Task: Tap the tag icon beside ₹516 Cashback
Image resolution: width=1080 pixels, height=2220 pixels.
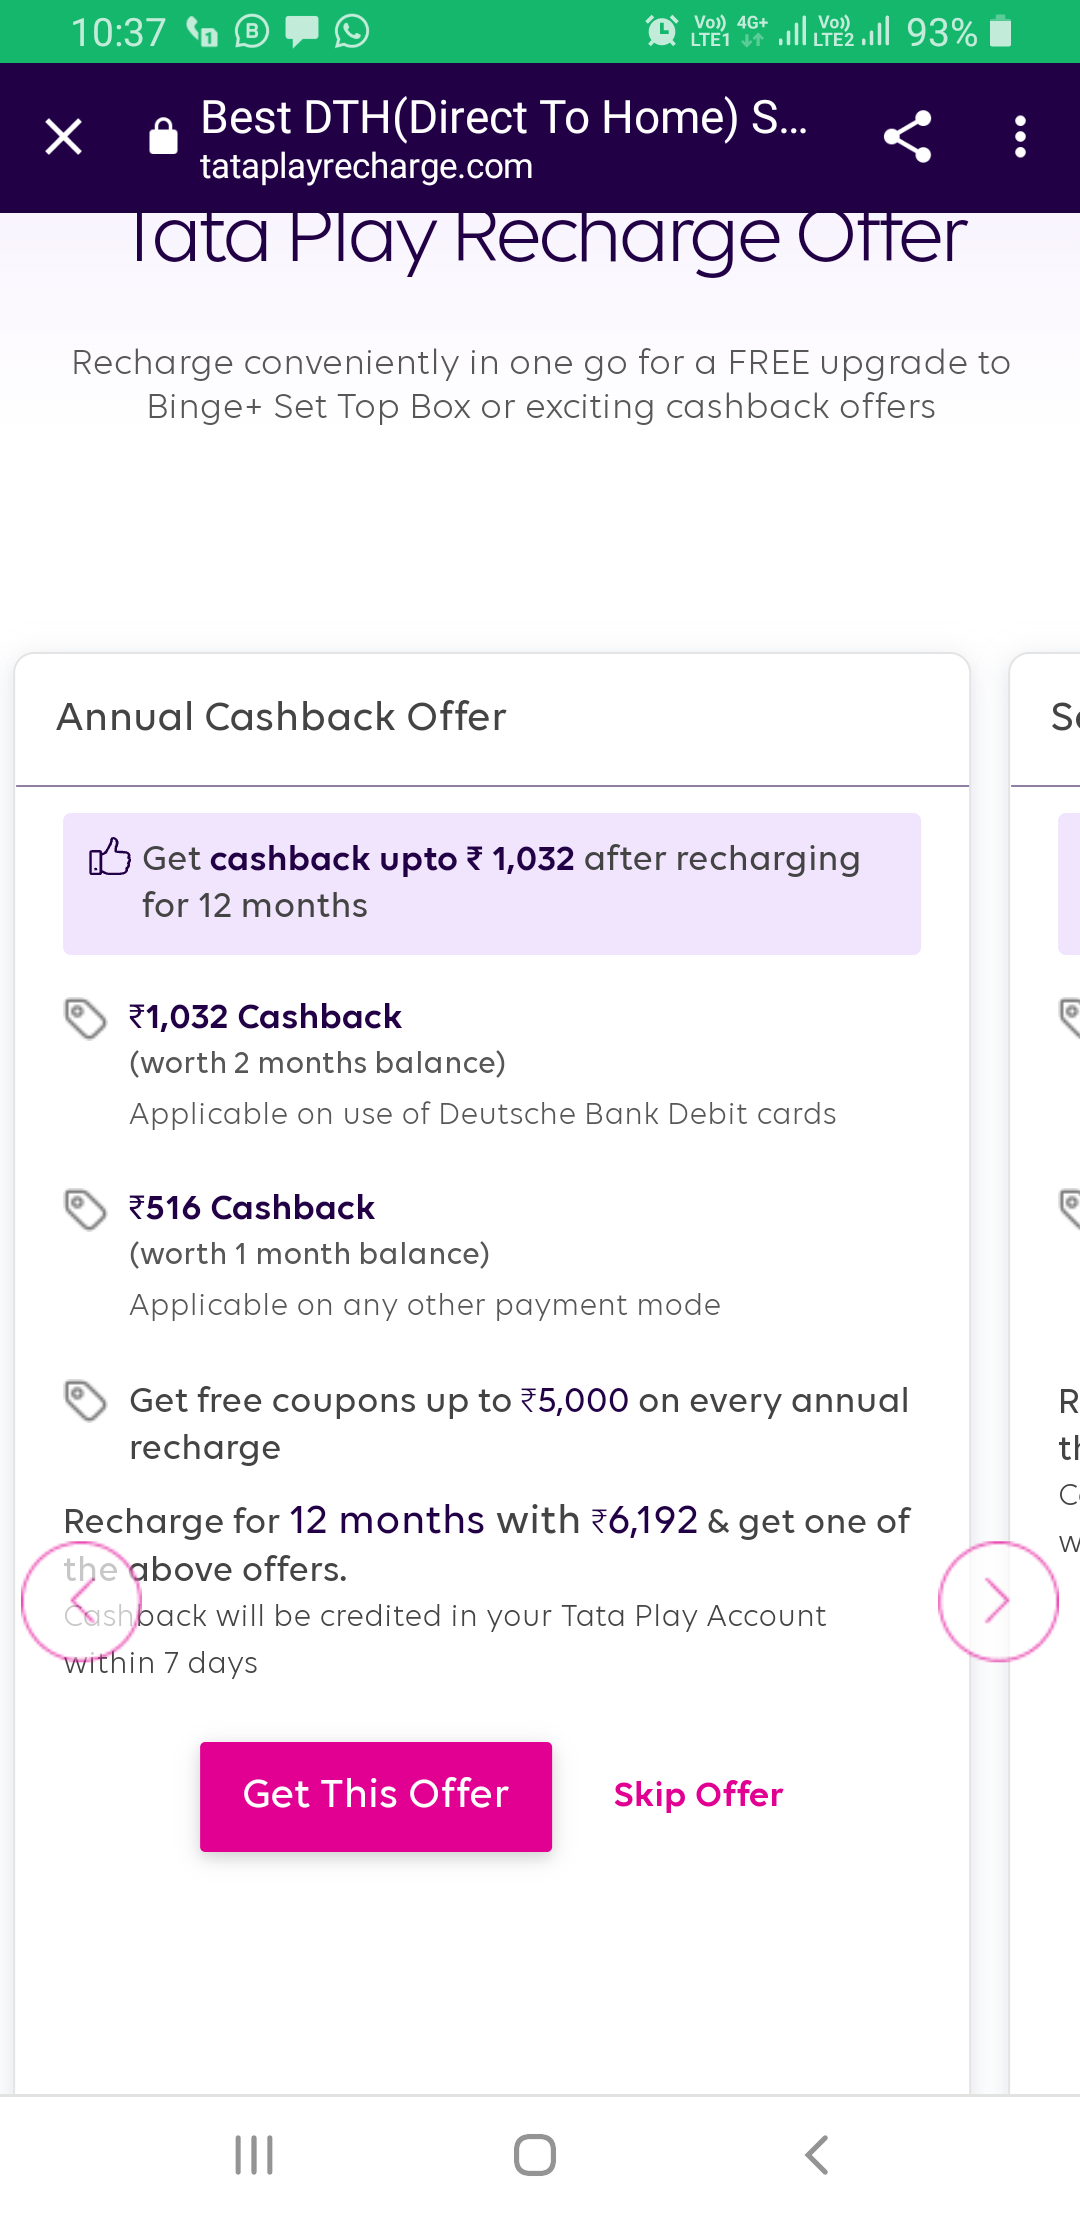Action: point(85,1209)
